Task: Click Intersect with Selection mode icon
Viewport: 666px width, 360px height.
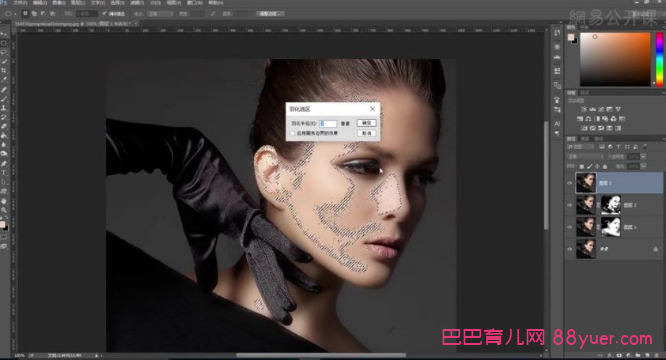Action: click(52, 14)
